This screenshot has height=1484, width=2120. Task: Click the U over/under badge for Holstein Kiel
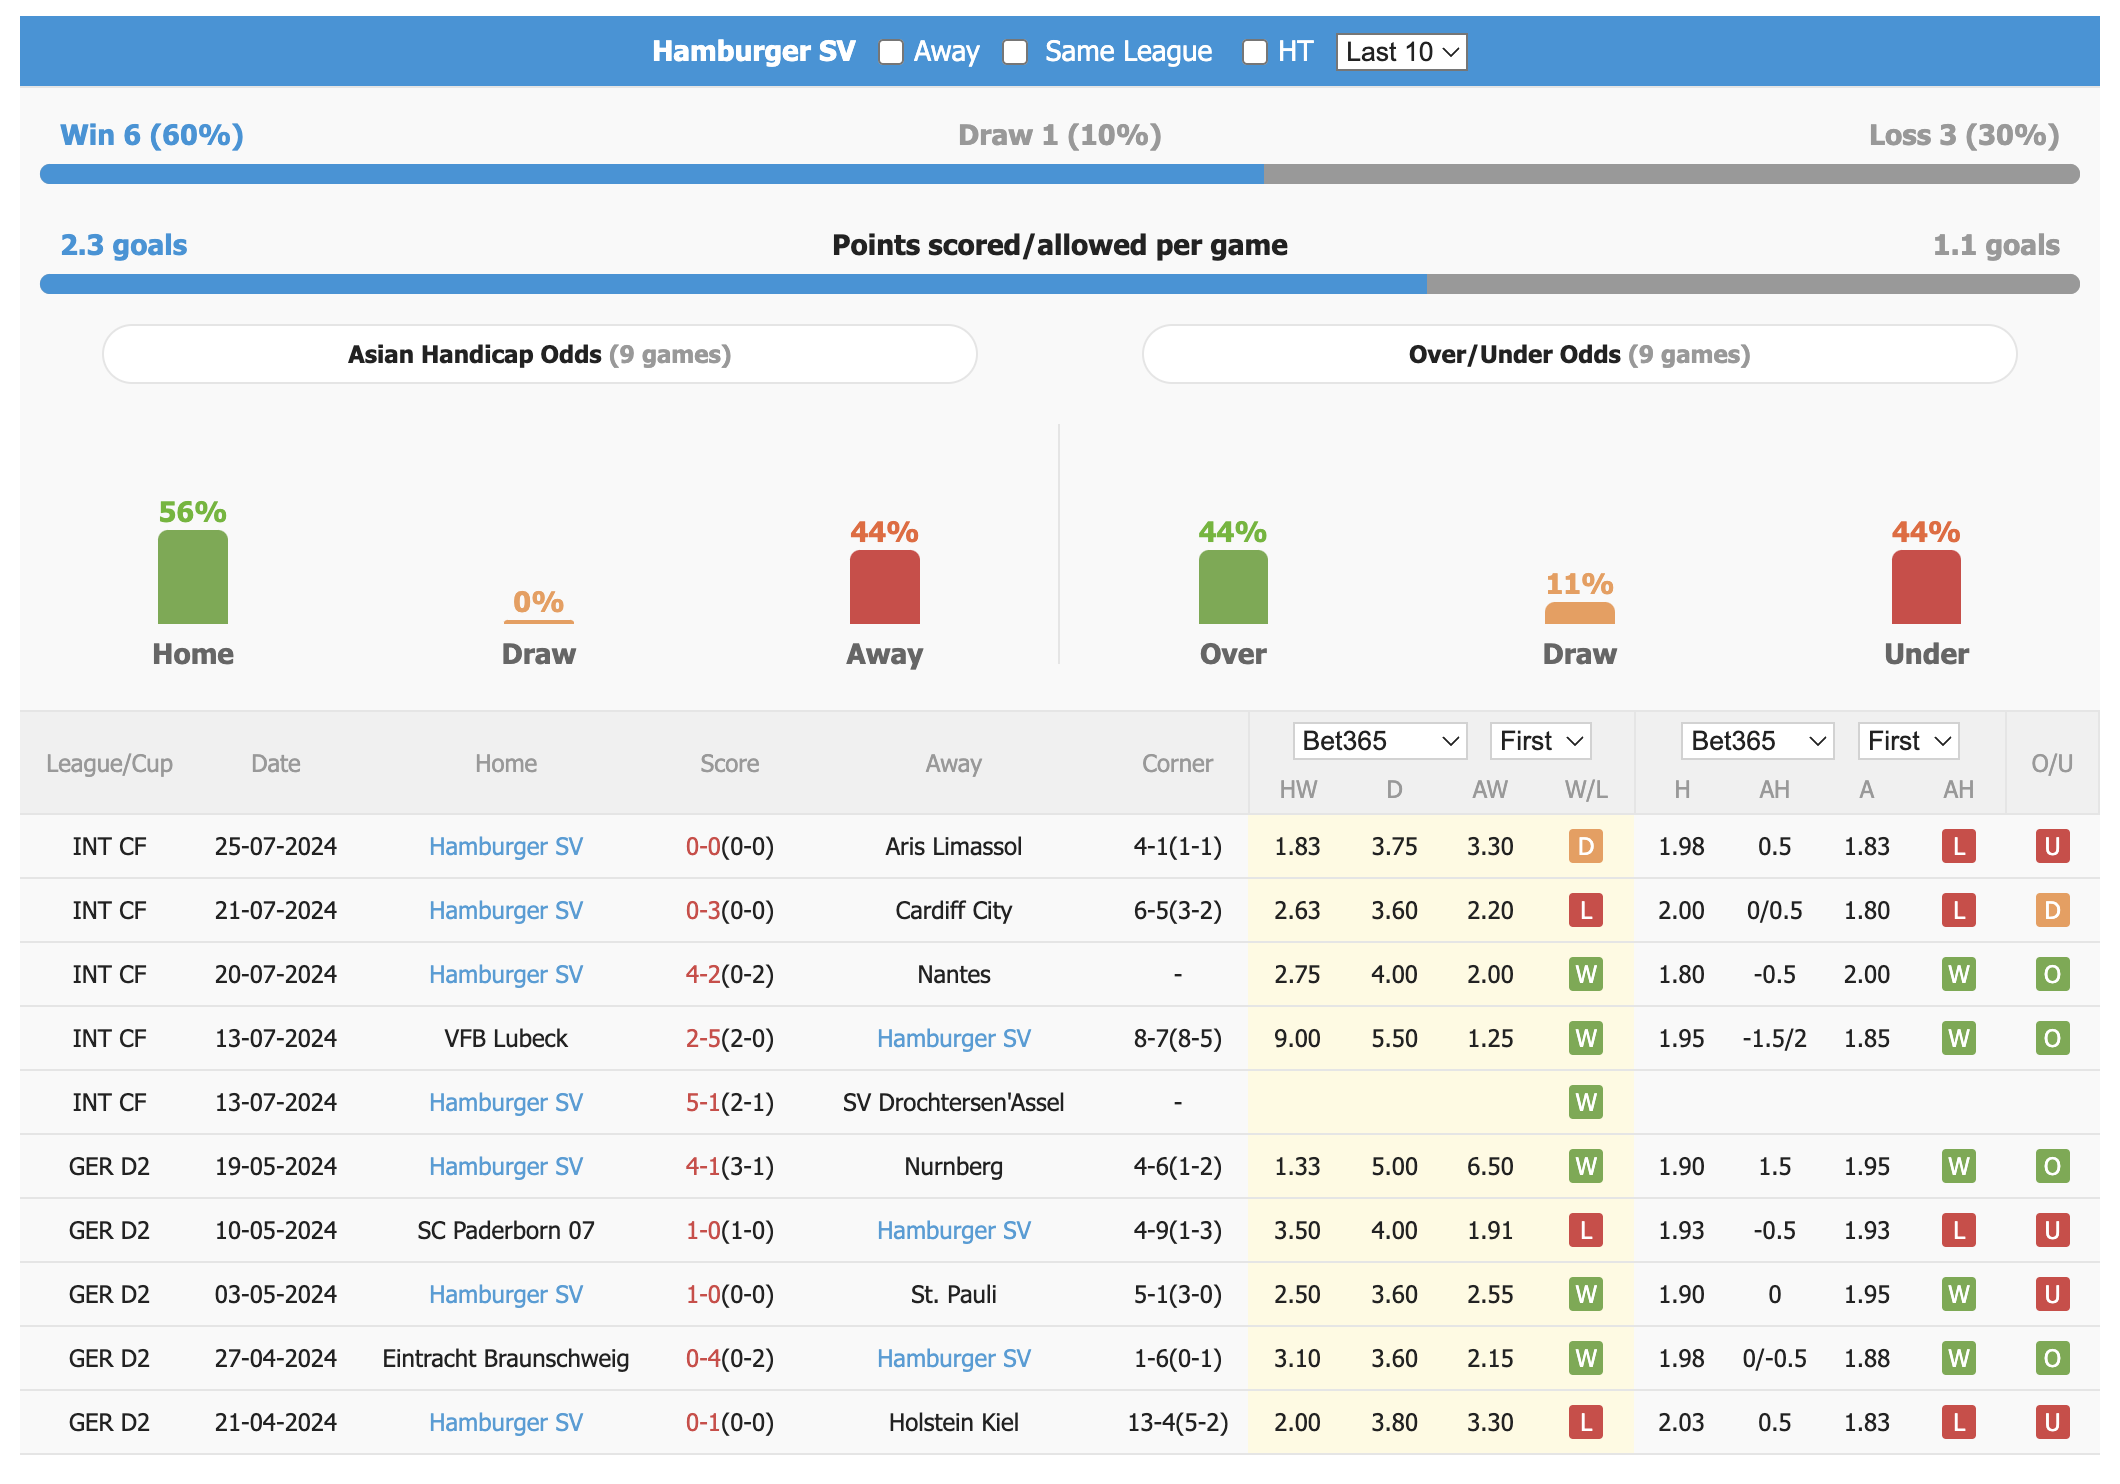[2052, 1422]
